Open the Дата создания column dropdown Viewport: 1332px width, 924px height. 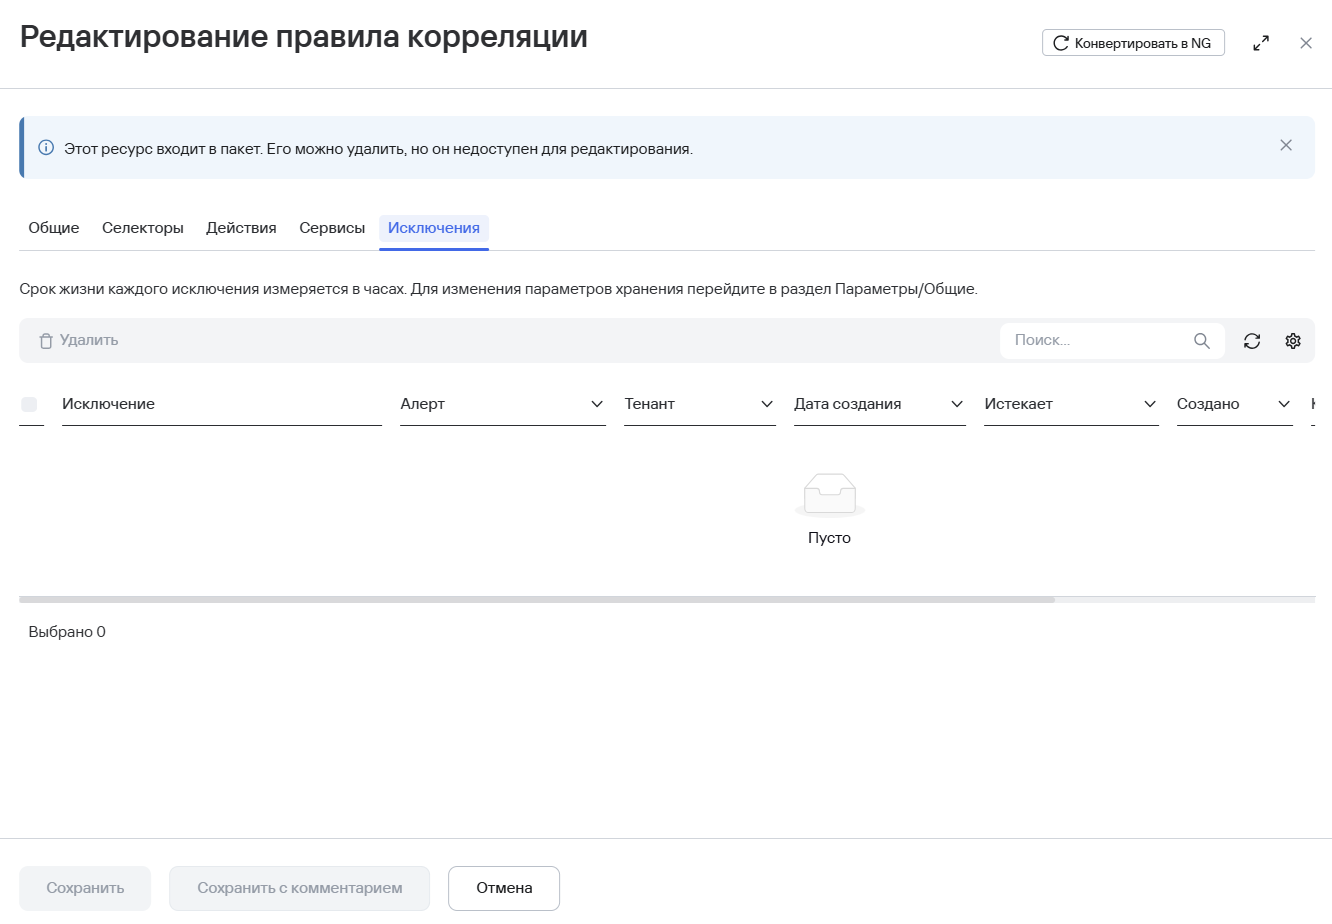click(x=957, y=404)
